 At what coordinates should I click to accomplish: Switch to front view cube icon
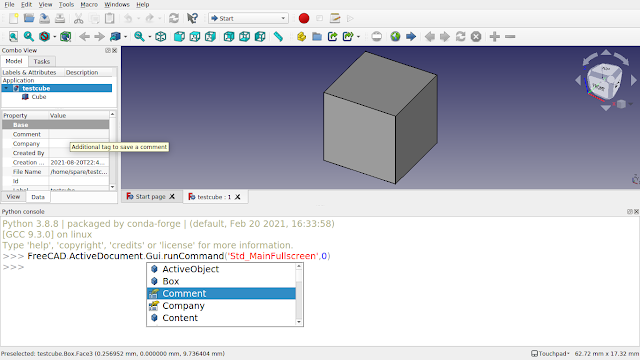[179, 37]
